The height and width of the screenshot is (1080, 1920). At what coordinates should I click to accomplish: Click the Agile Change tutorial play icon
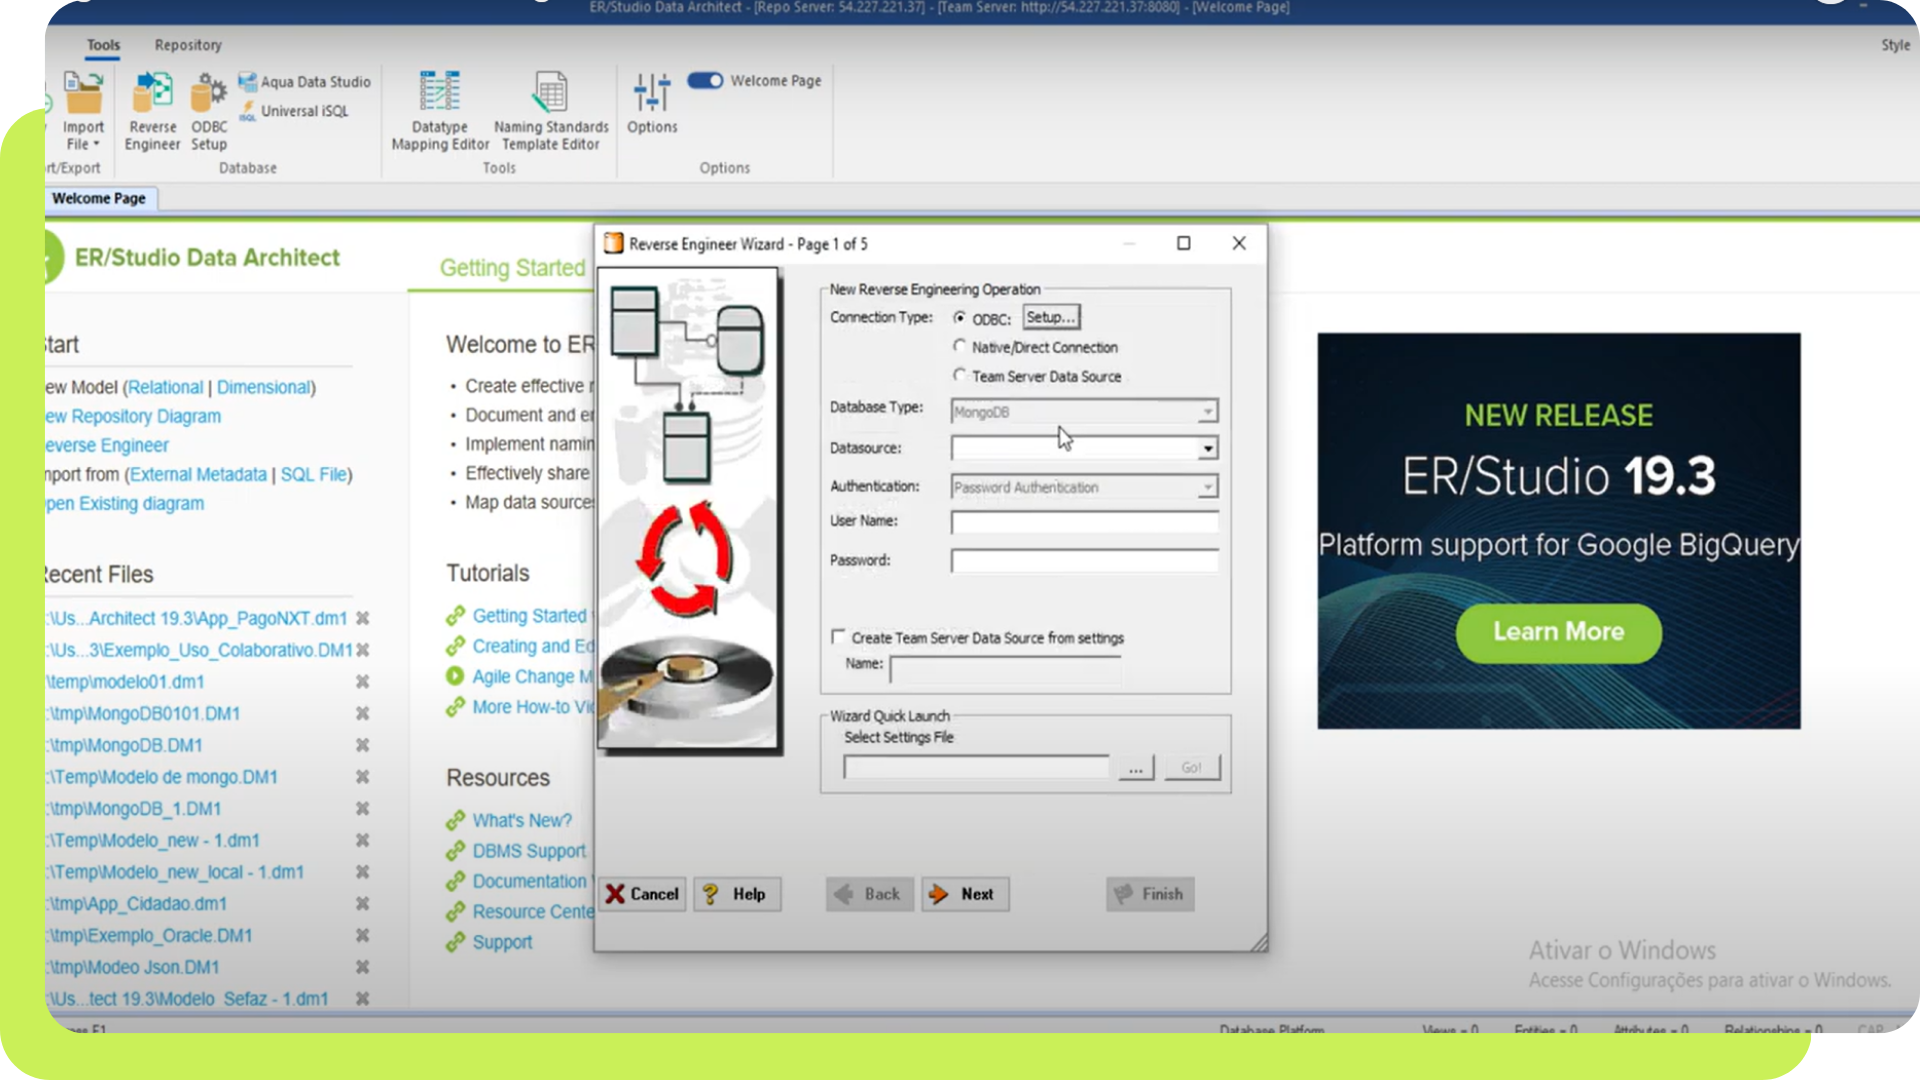pos(455,677)
